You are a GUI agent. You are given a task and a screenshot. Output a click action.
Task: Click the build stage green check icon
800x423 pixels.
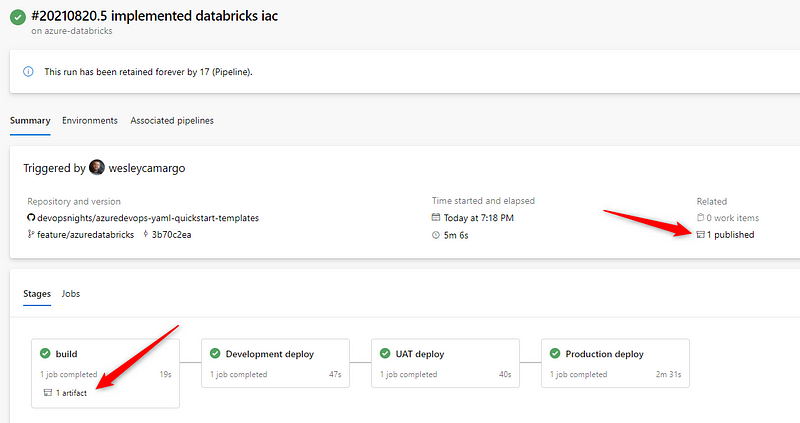pyautogui.click(x=44, y=354)
